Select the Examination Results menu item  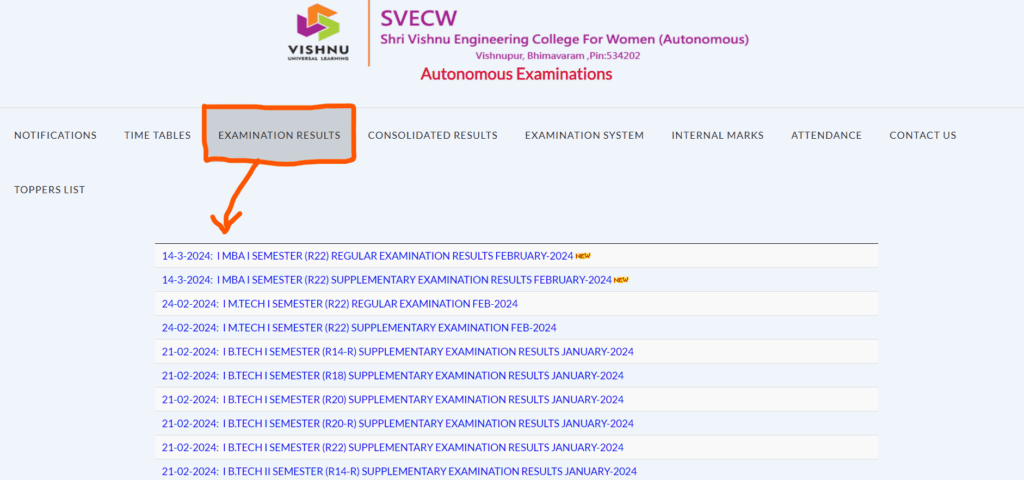279,135
